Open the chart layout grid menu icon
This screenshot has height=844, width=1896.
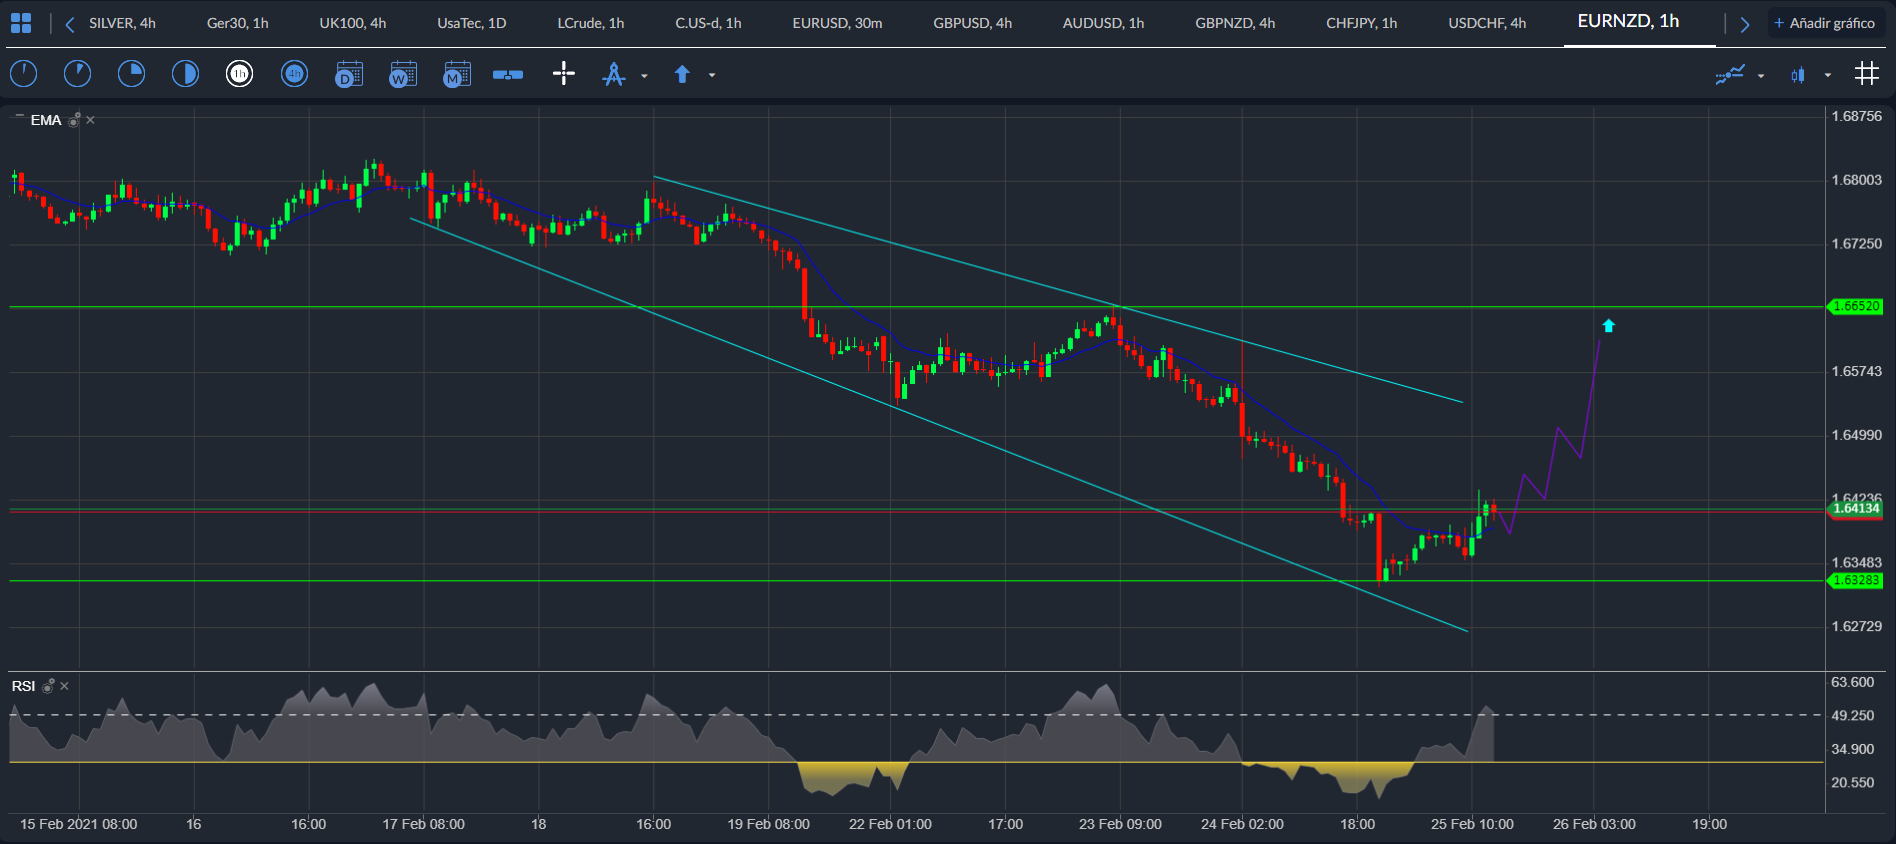(21, 23)
